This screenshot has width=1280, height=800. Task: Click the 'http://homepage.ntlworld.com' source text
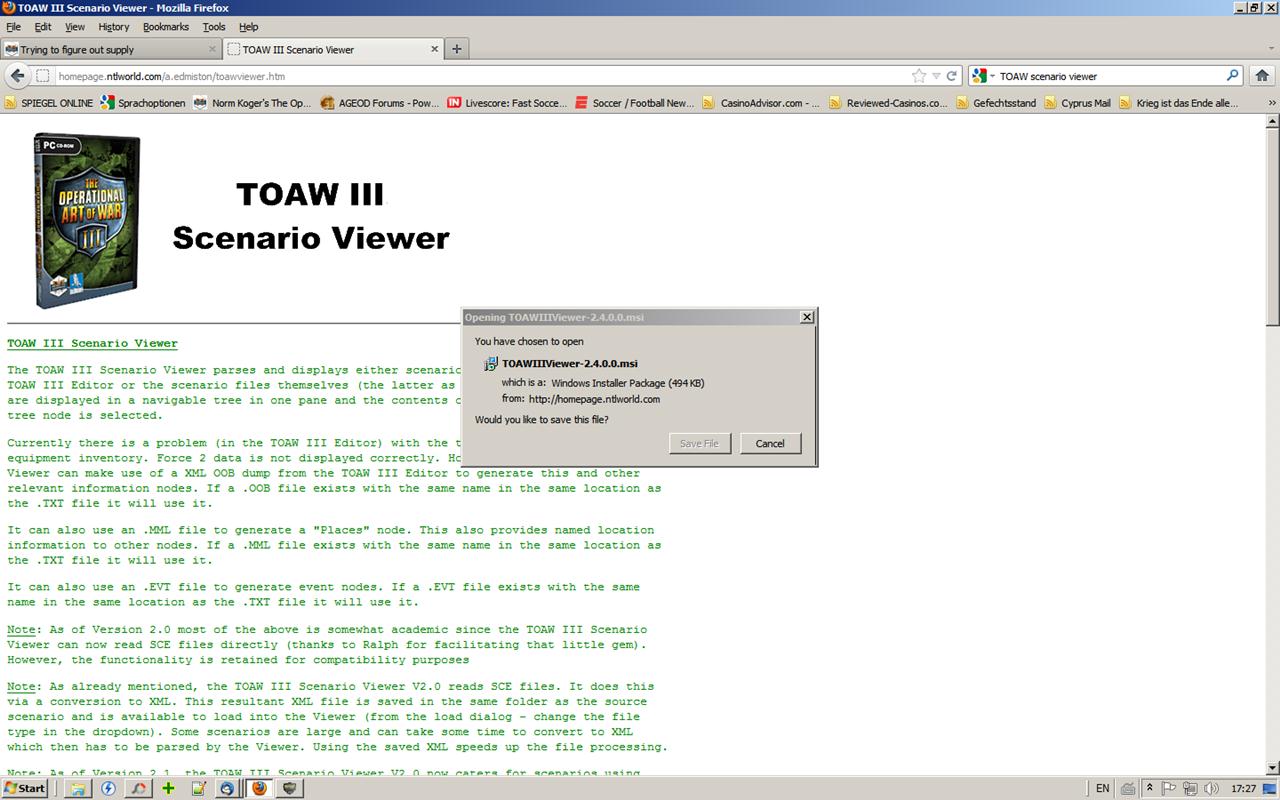coord(594,399)
